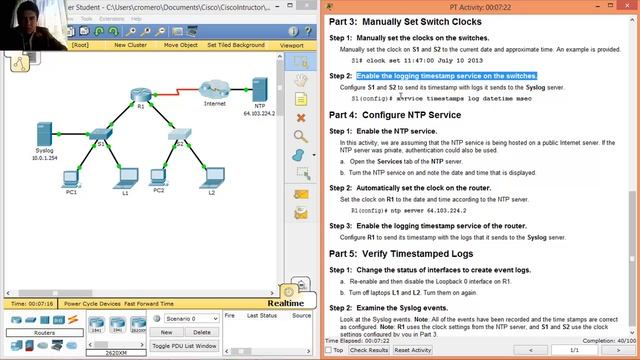Click the Add Simple PDU envelope icon
Image resolution: width=640 pixels, height=360 pixels.
point(301,194)
